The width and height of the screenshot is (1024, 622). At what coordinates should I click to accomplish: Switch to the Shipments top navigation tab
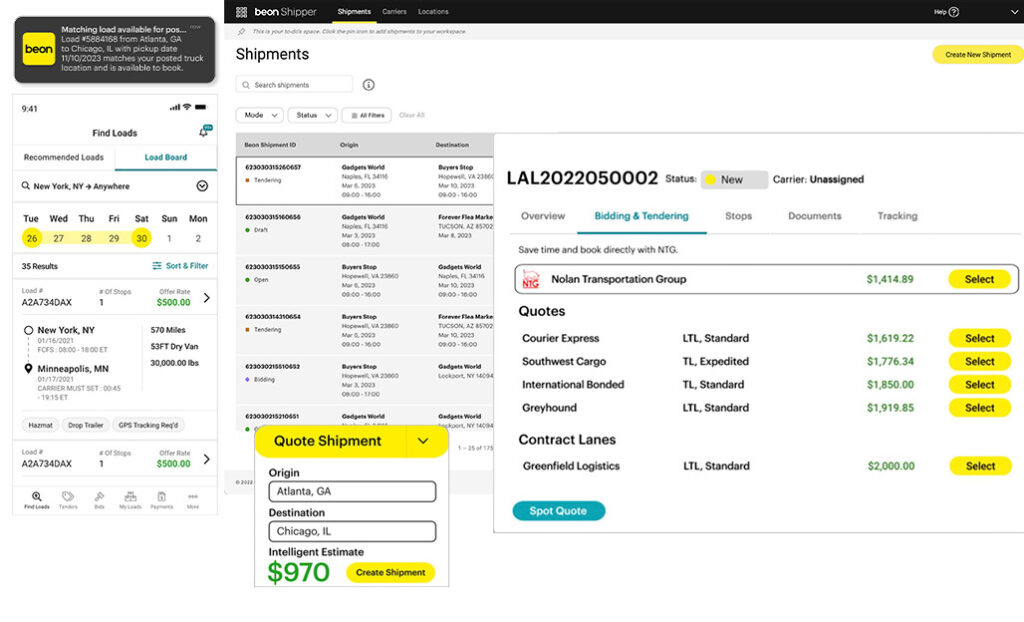coord(354,12)
